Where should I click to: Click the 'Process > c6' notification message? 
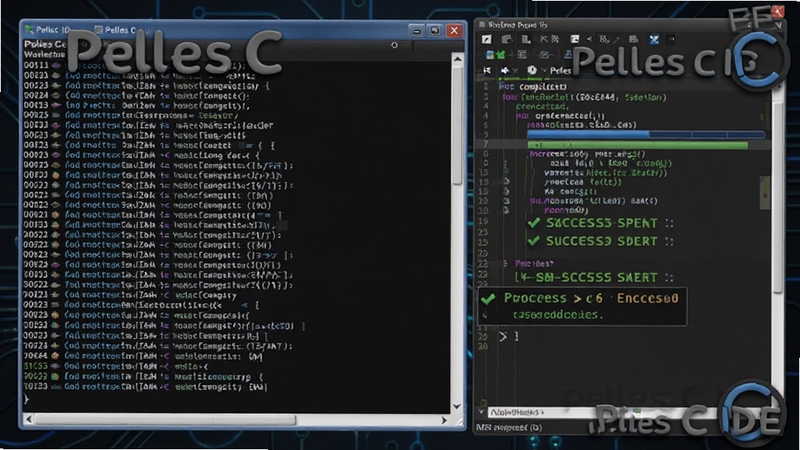(582, 306)
